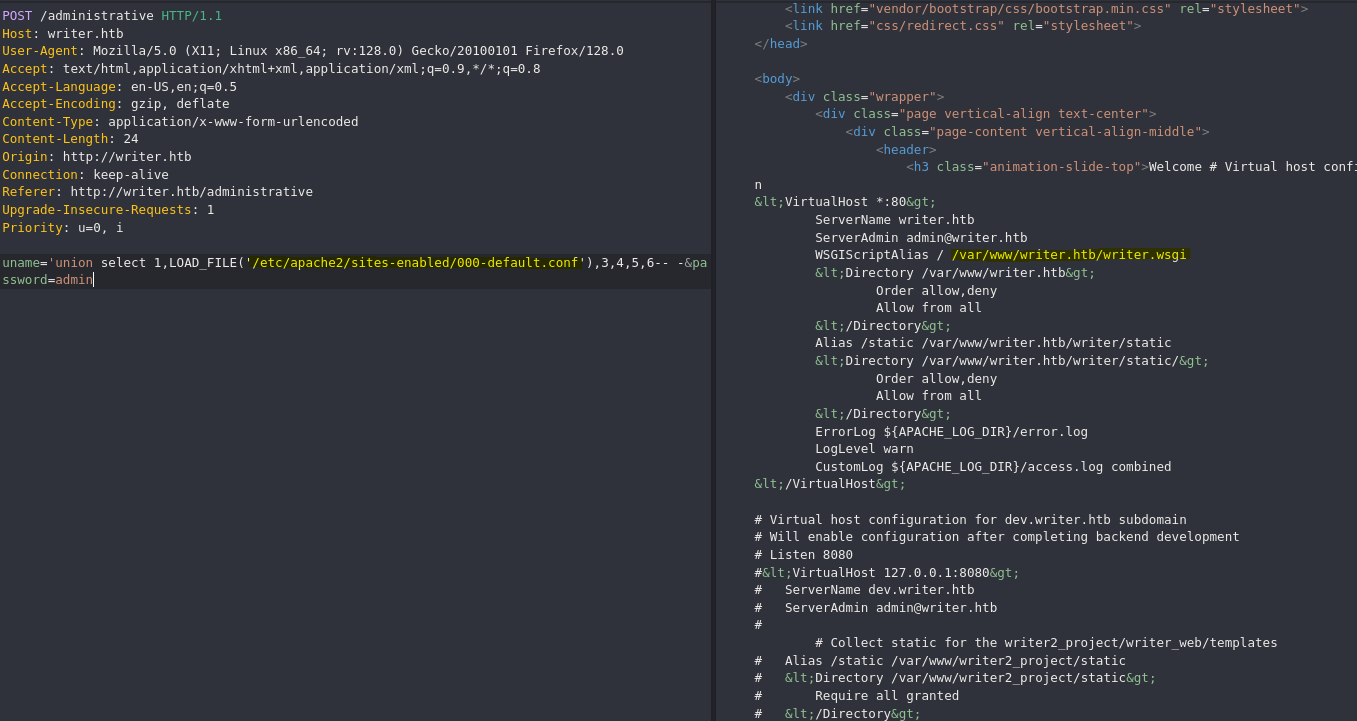
Task: Click the highlighted writer.wsgi path
Action: pos(1070,255)
